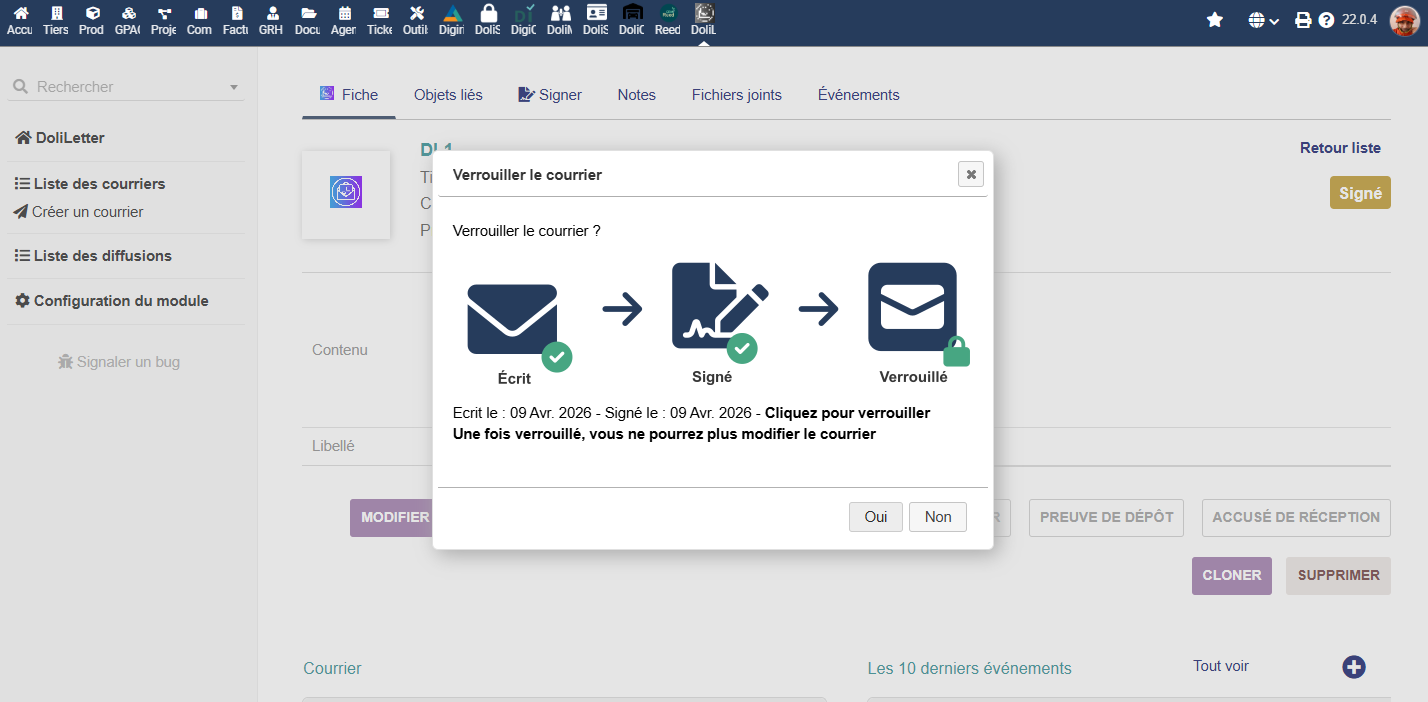
Task: Open the search box dropdown arrow
Action: pyautogui.click(x=234, y=88)
